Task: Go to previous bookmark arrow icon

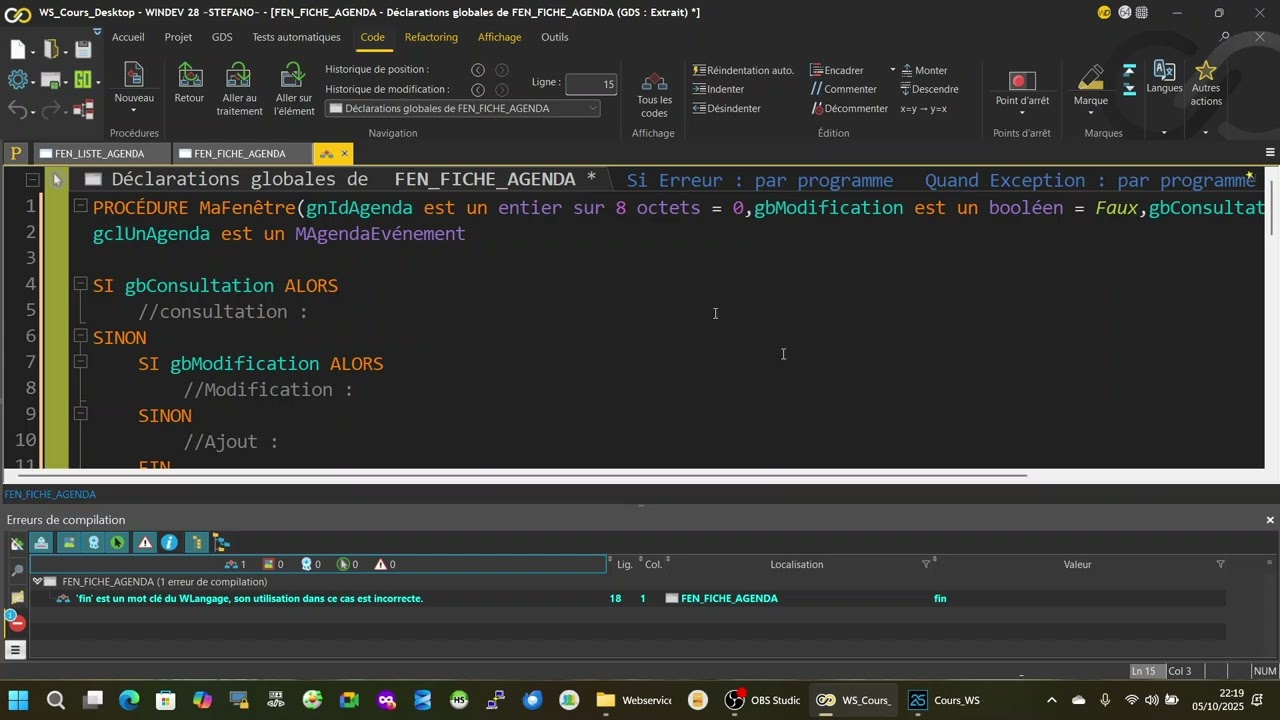Action: tap(1130, 71)
